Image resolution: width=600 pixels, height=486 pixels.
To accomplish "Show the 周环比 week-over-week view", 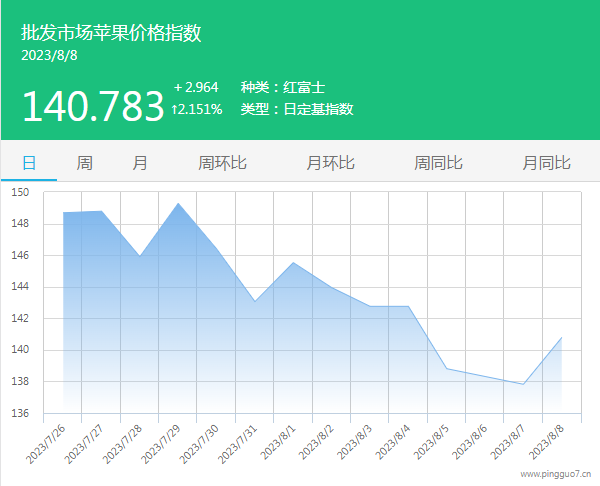I will (x=222, y=162).
